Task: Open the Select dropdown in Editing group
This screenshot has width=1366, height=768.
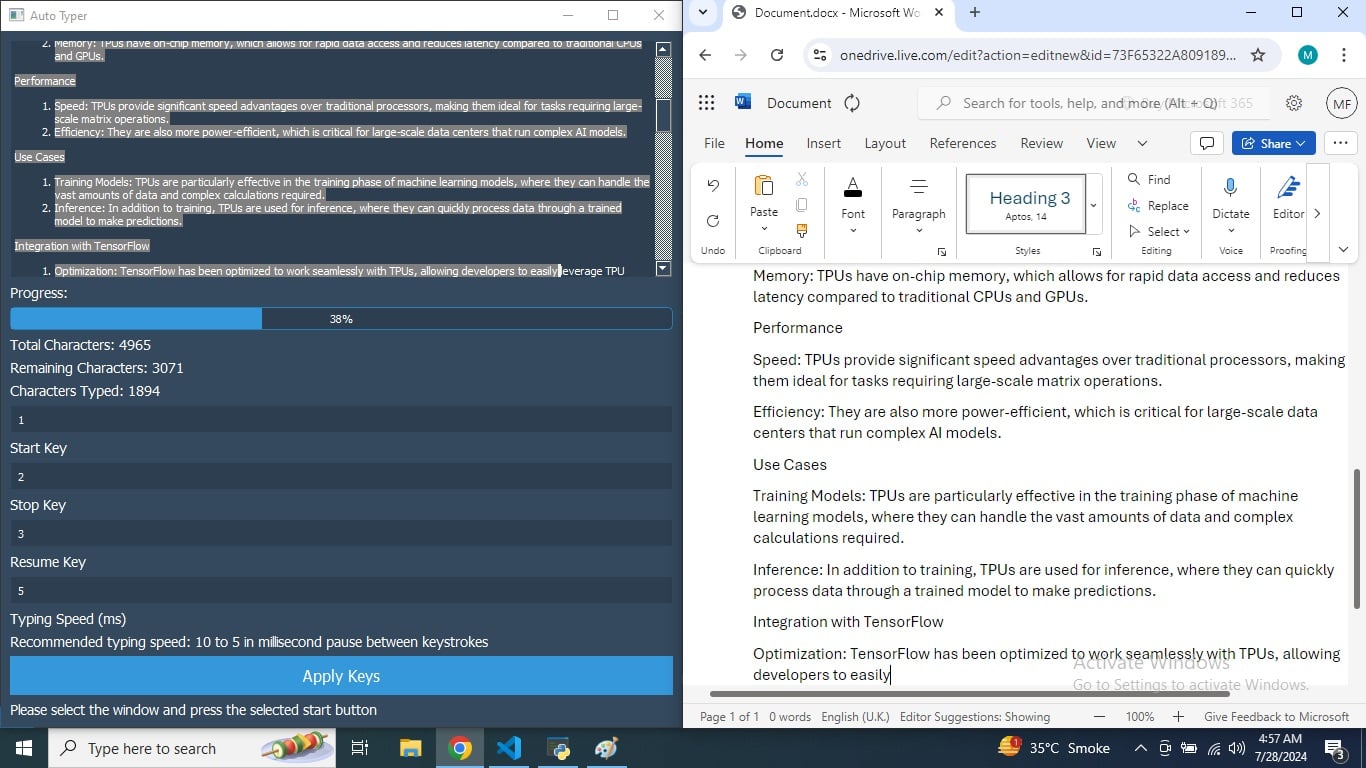Action: (1160, 231)
